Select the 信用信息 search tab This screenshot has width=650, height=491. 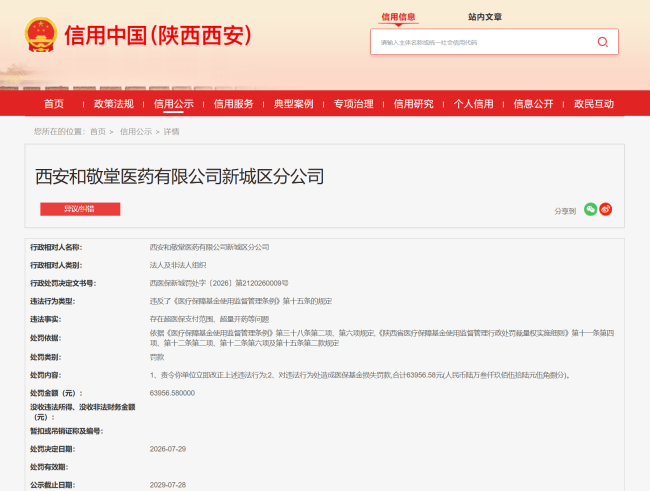click(x=398, y=17)
